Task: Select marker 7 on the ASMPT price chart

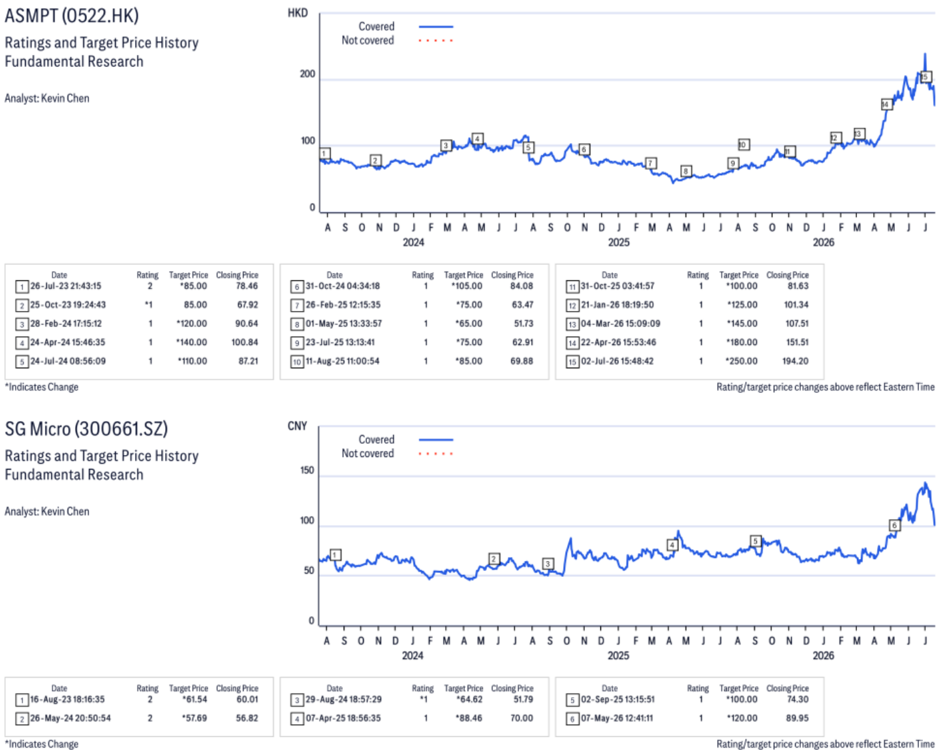Action: (651, 163)
